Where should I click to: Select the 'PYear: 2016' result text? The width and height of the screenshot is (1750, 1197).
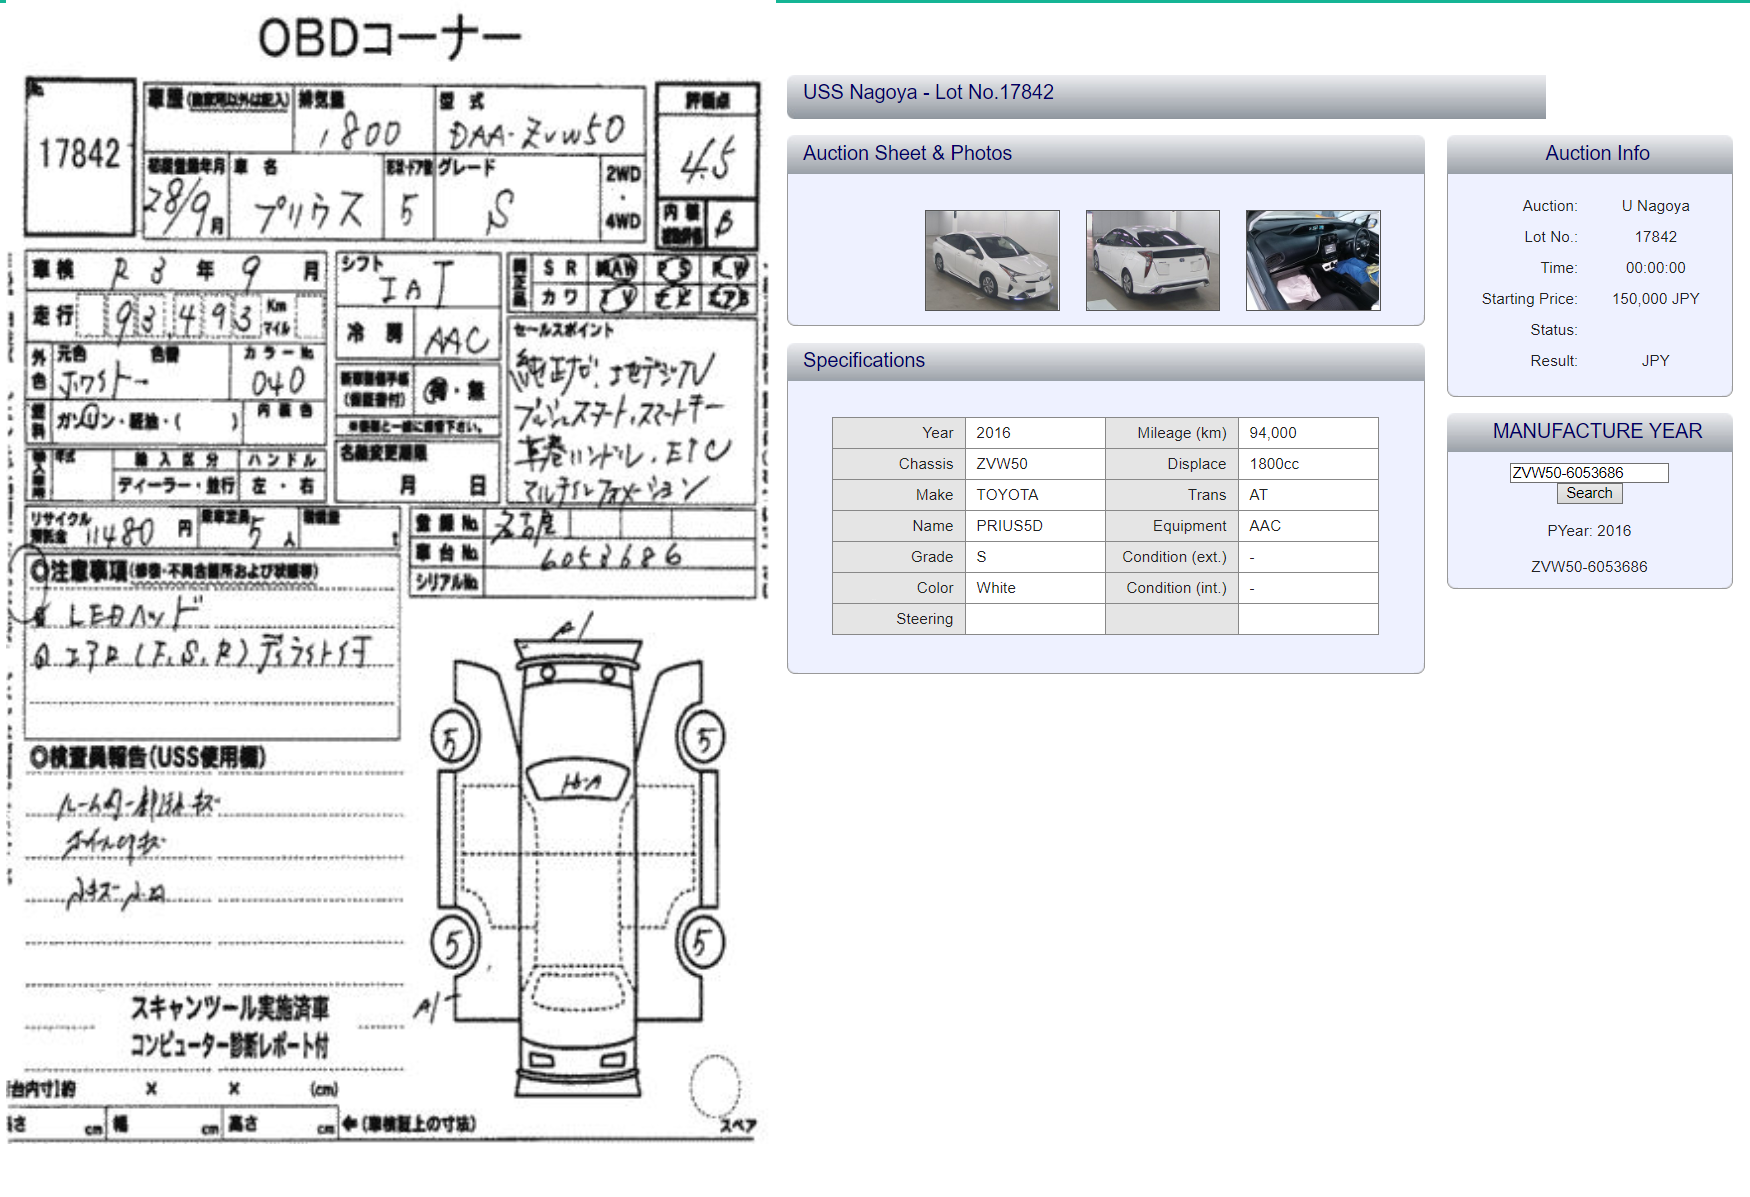(x=1589, y=531)
